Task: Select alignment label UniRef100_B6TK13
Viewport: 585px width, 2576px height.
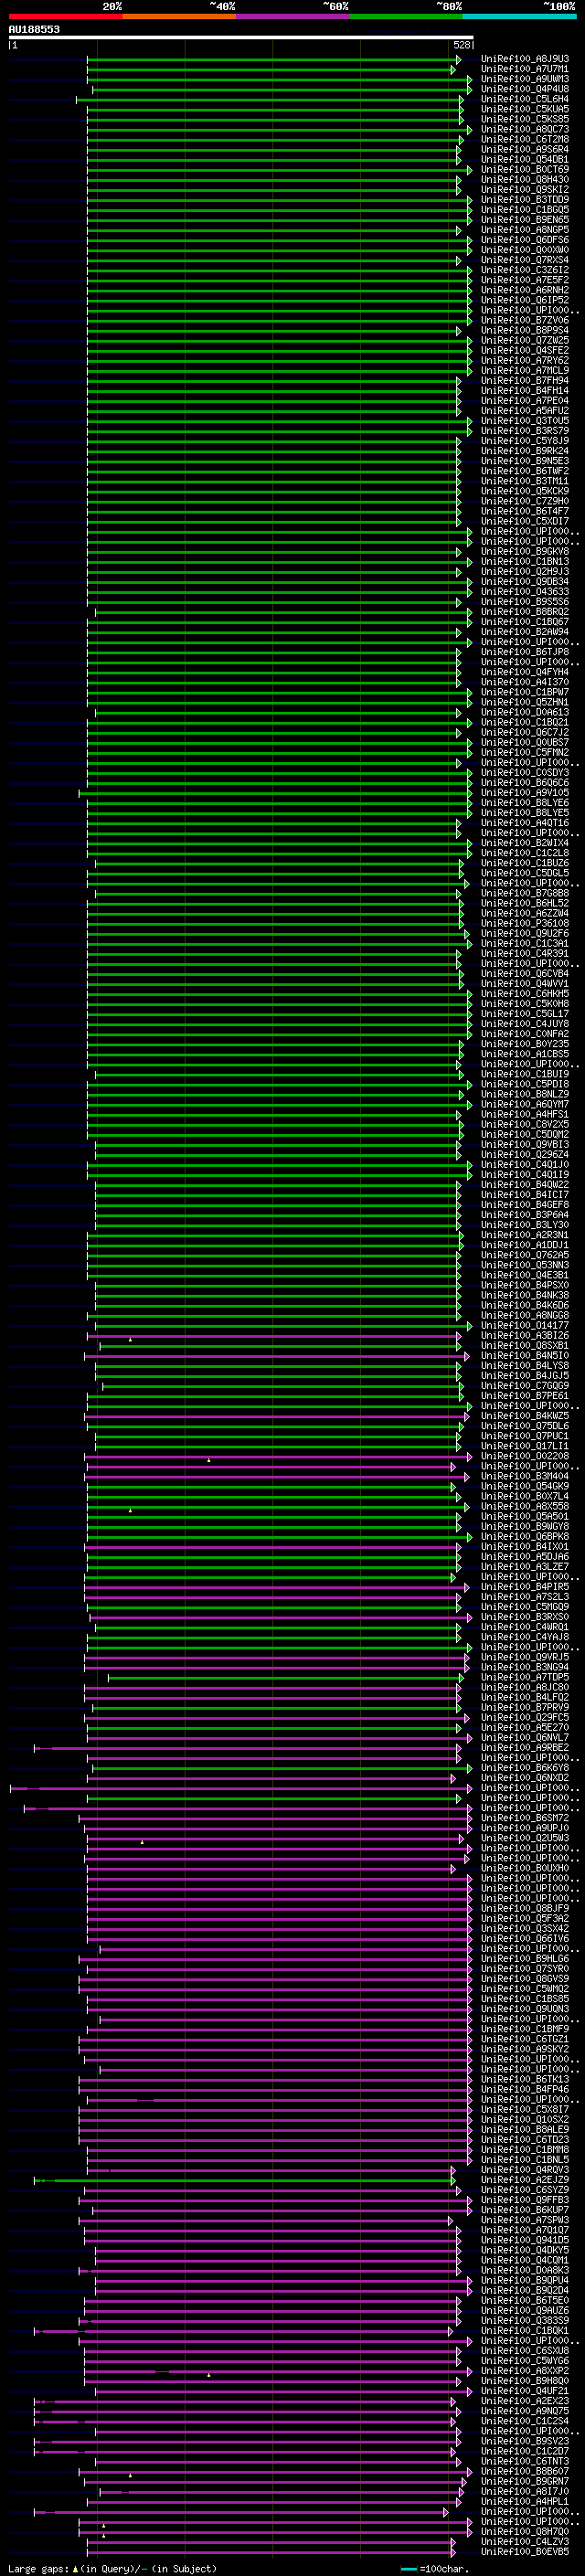Action: [x=525, y=2080]
